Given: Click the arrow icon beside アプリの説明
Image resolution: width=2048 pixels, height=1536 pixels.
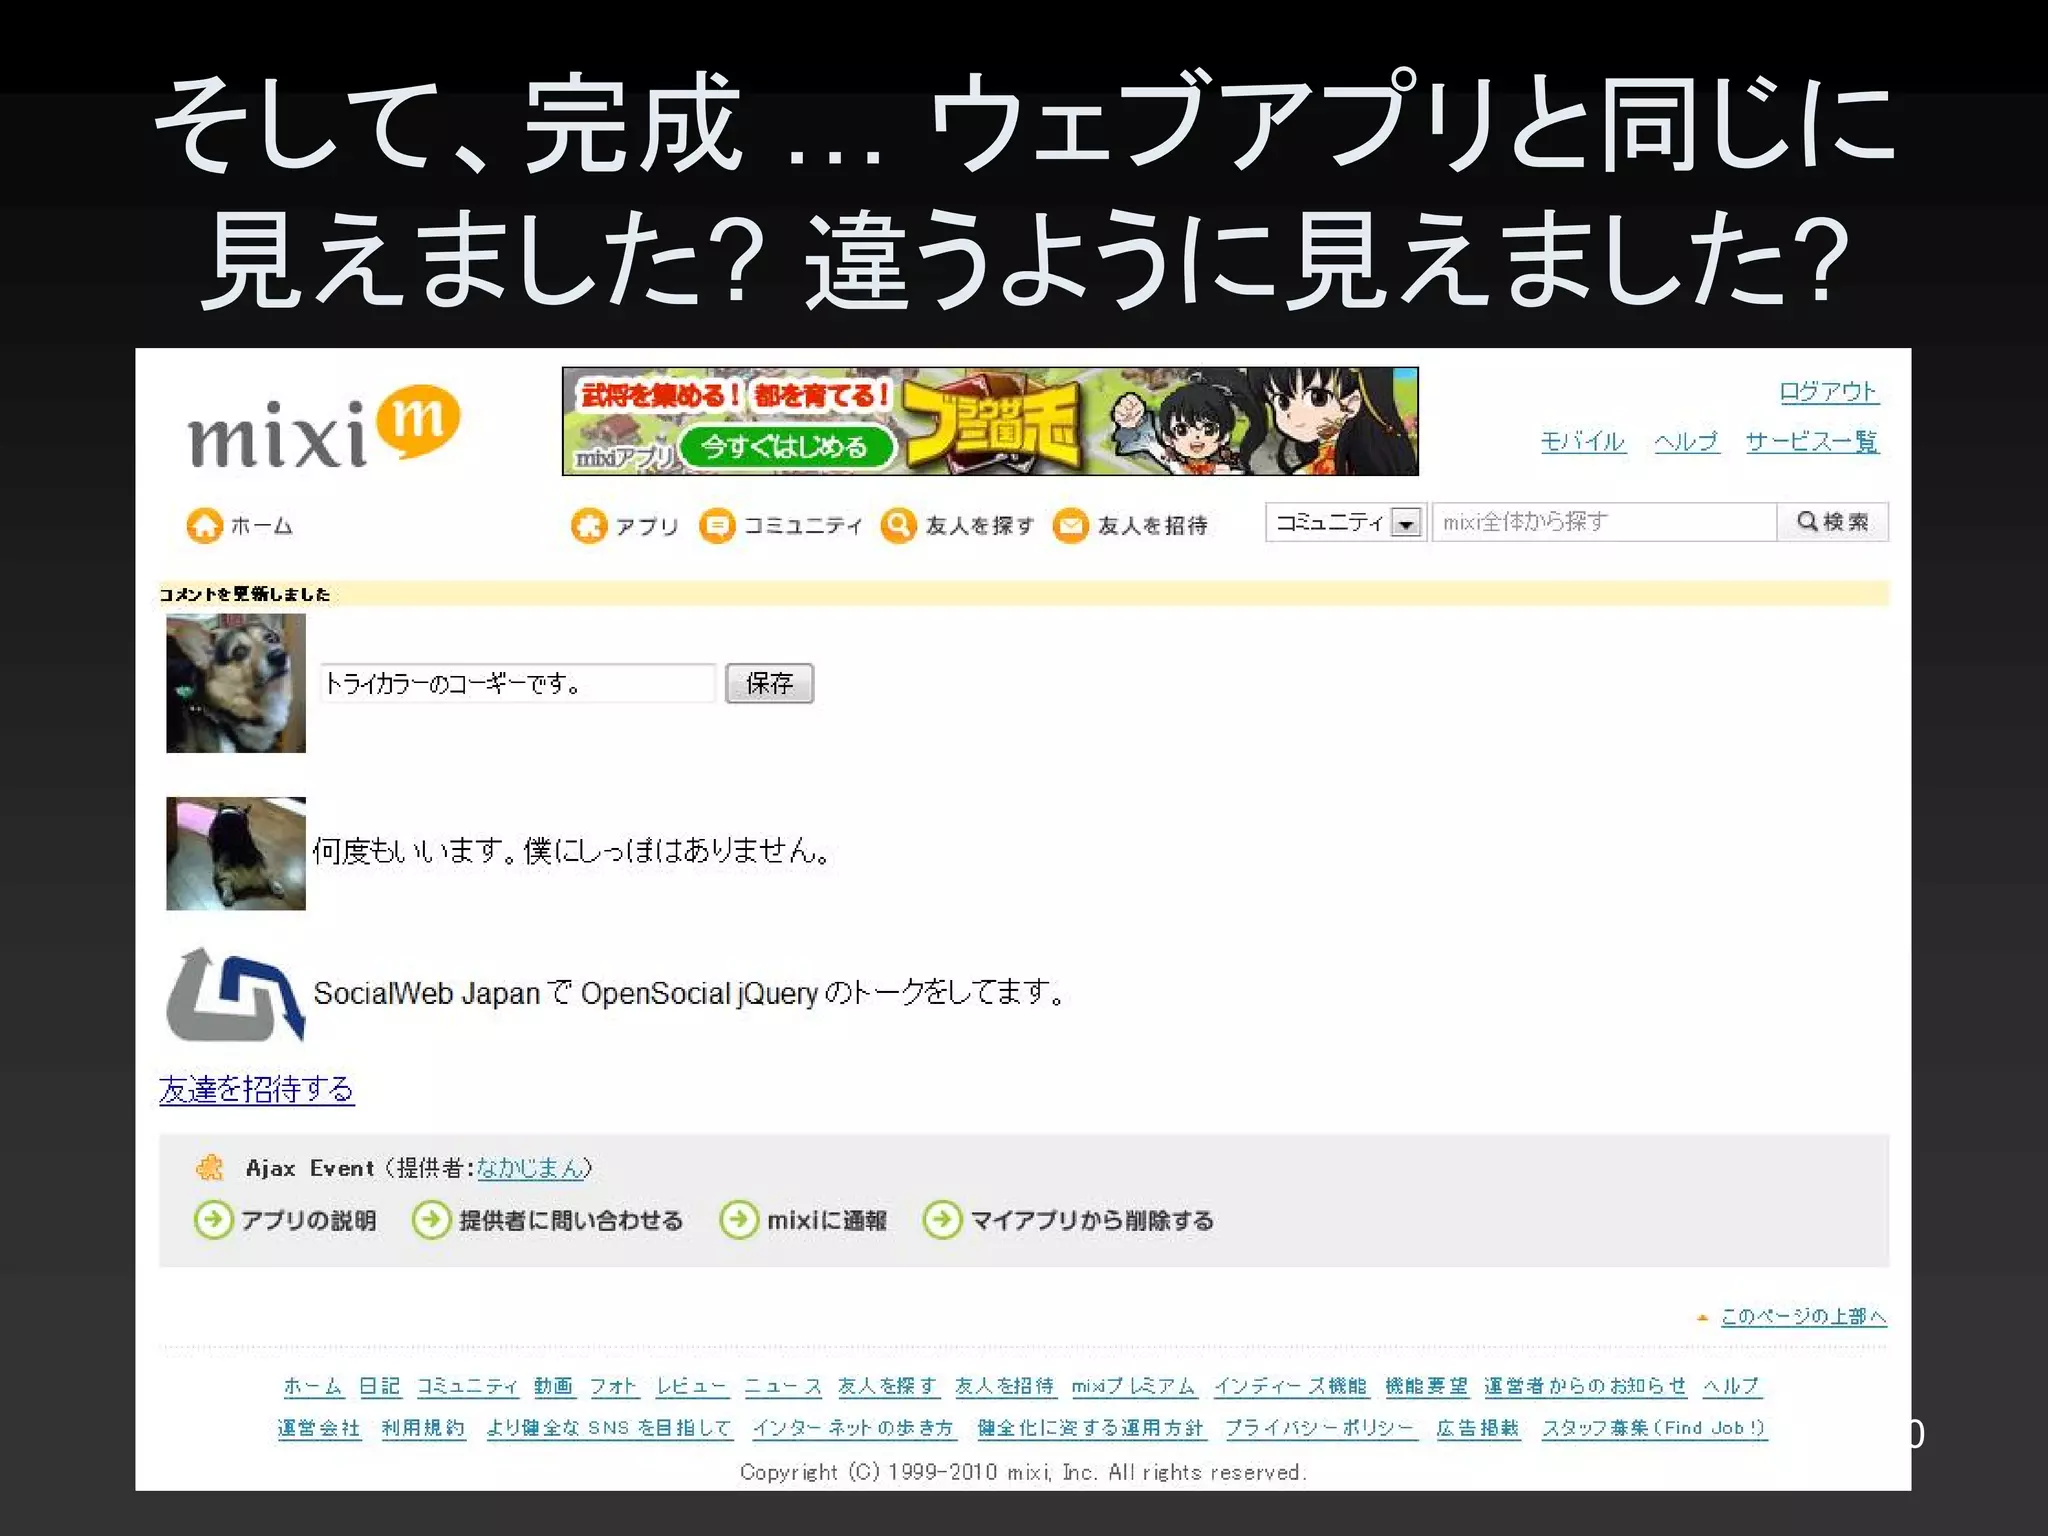Looking at the screenshot, I should tap(212, 1220).
